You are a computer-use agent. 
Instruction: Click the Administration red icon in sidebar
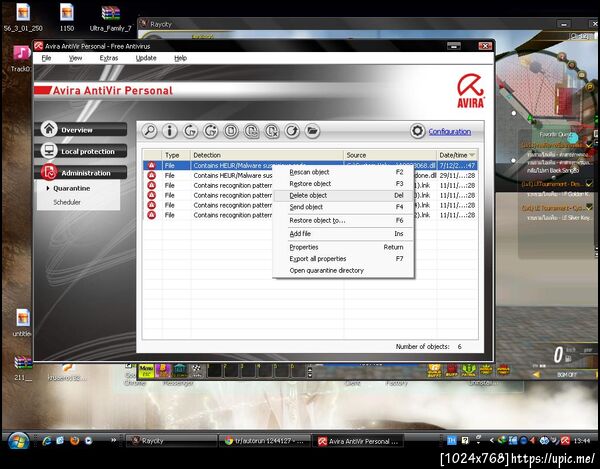coord(49,172)
